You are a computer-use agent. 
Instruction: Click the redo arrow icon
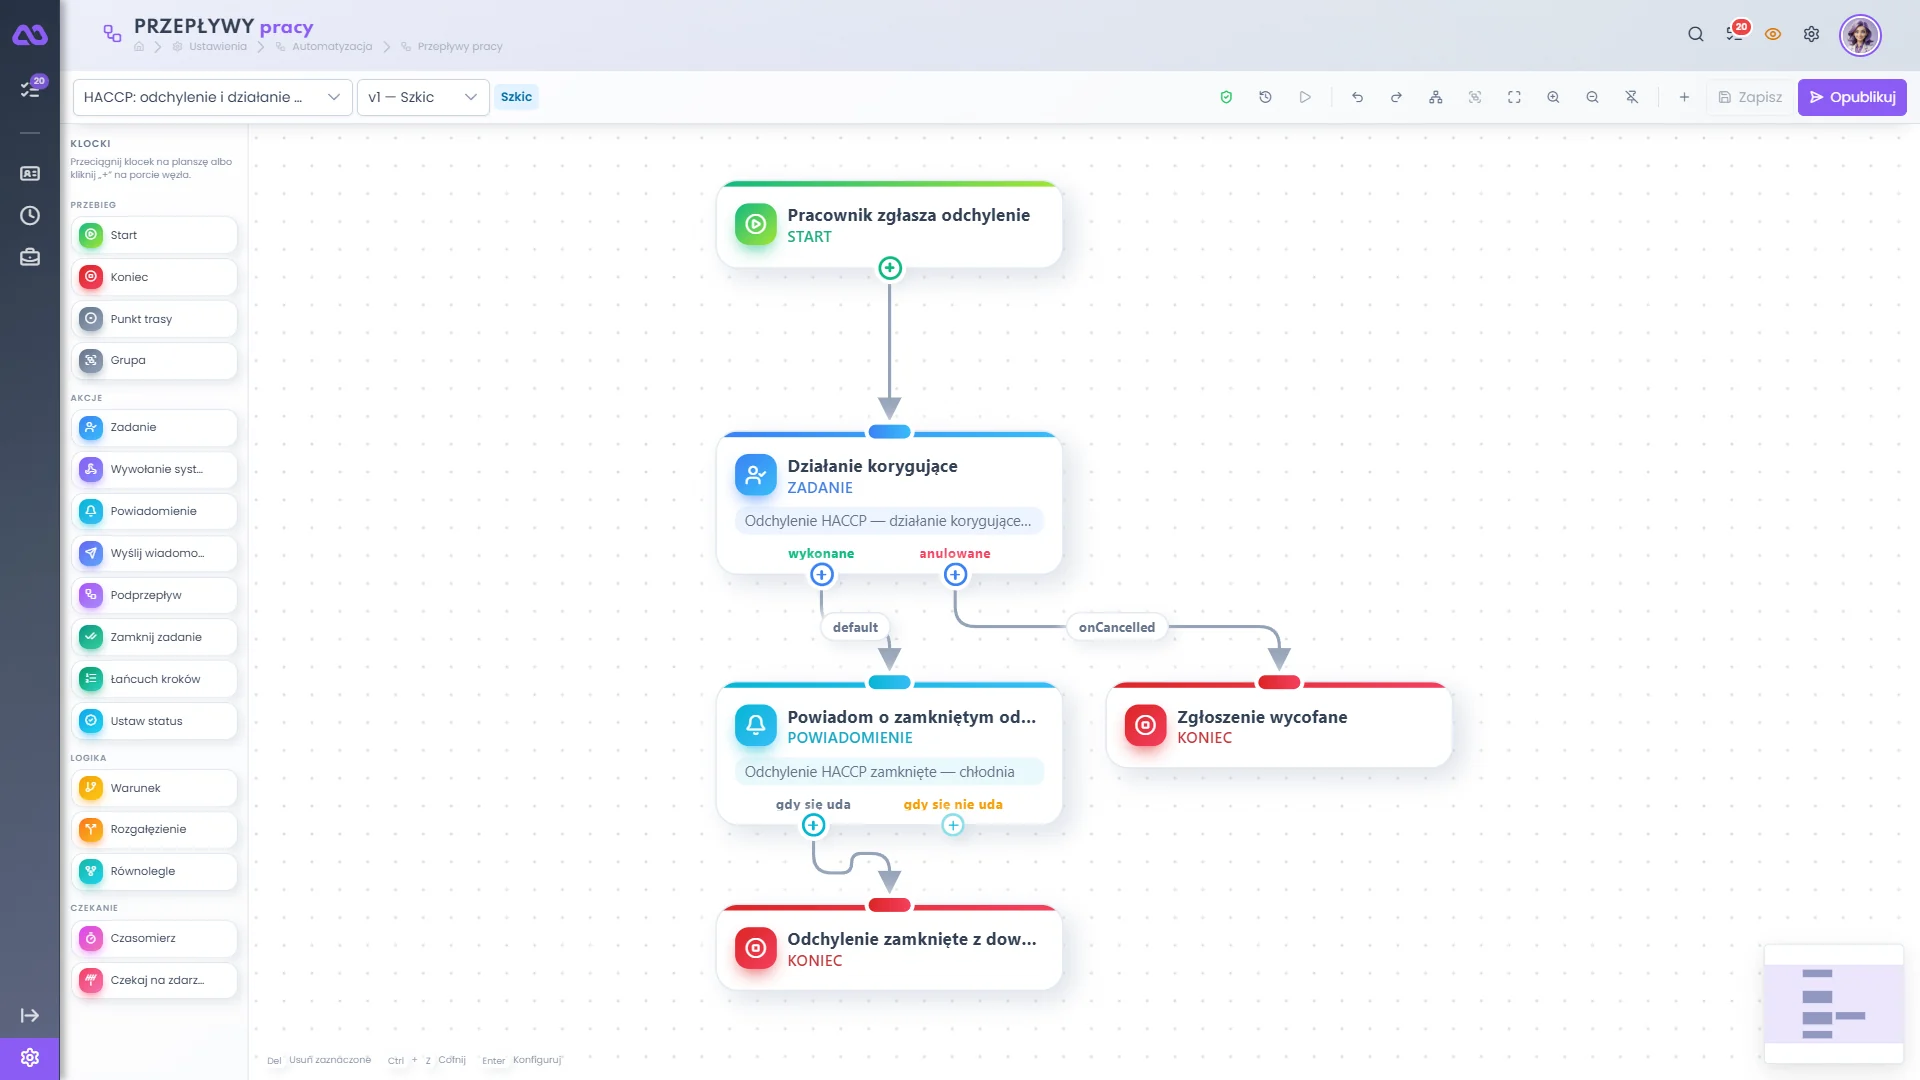(1396, 97)
